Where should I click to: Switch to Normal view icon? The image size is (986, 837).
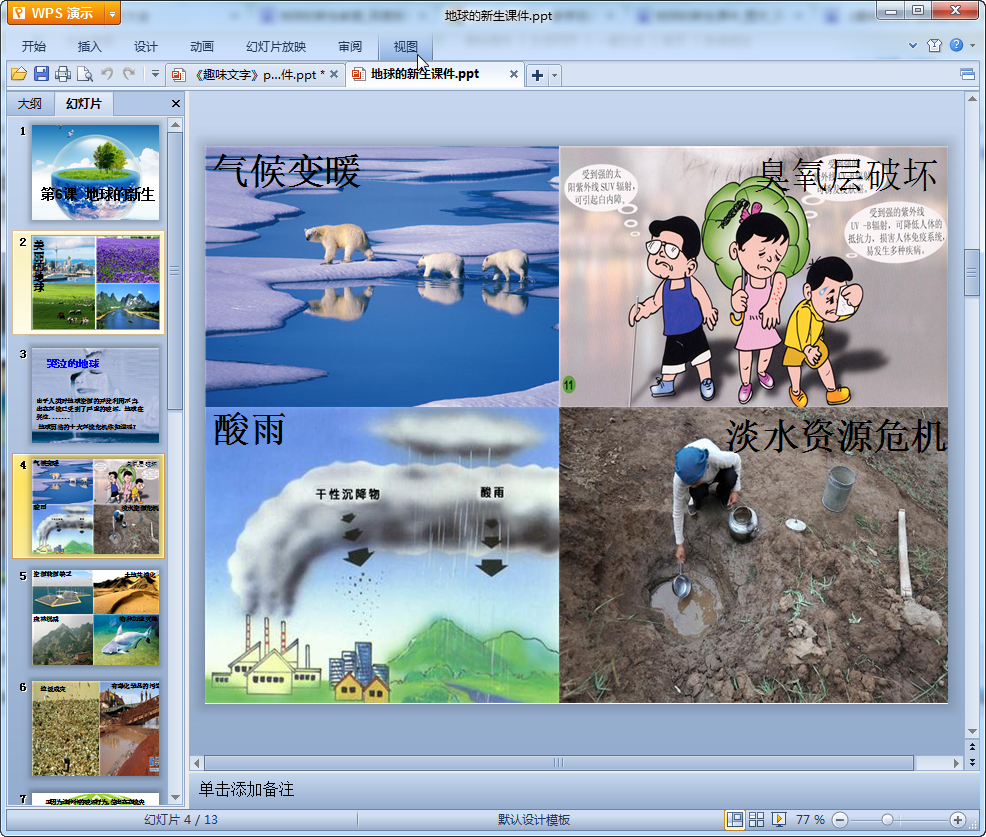click(734, 819)
